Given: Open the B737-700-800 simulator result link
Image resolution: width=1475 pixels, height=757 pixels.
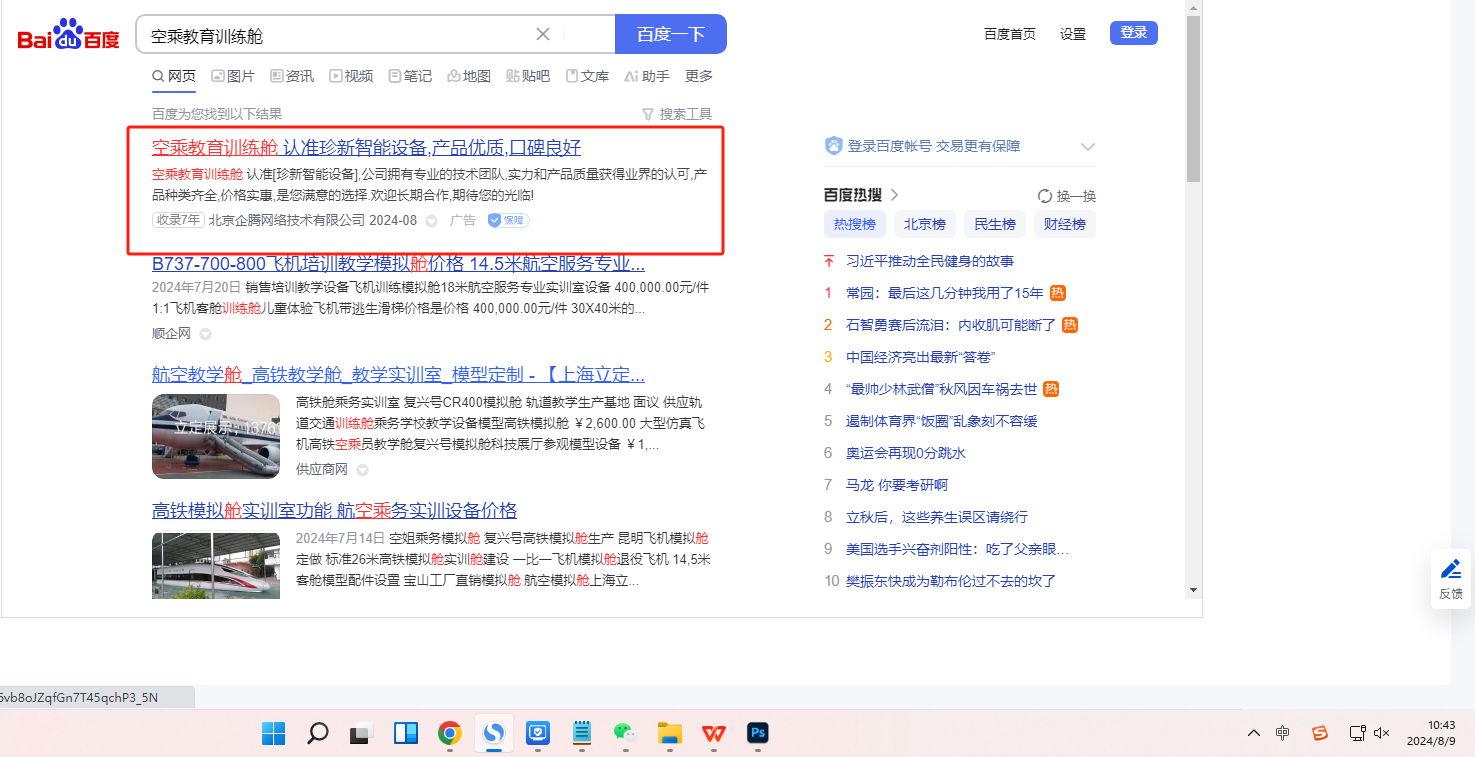Looking at the screenshot, I should coord(398,264).
